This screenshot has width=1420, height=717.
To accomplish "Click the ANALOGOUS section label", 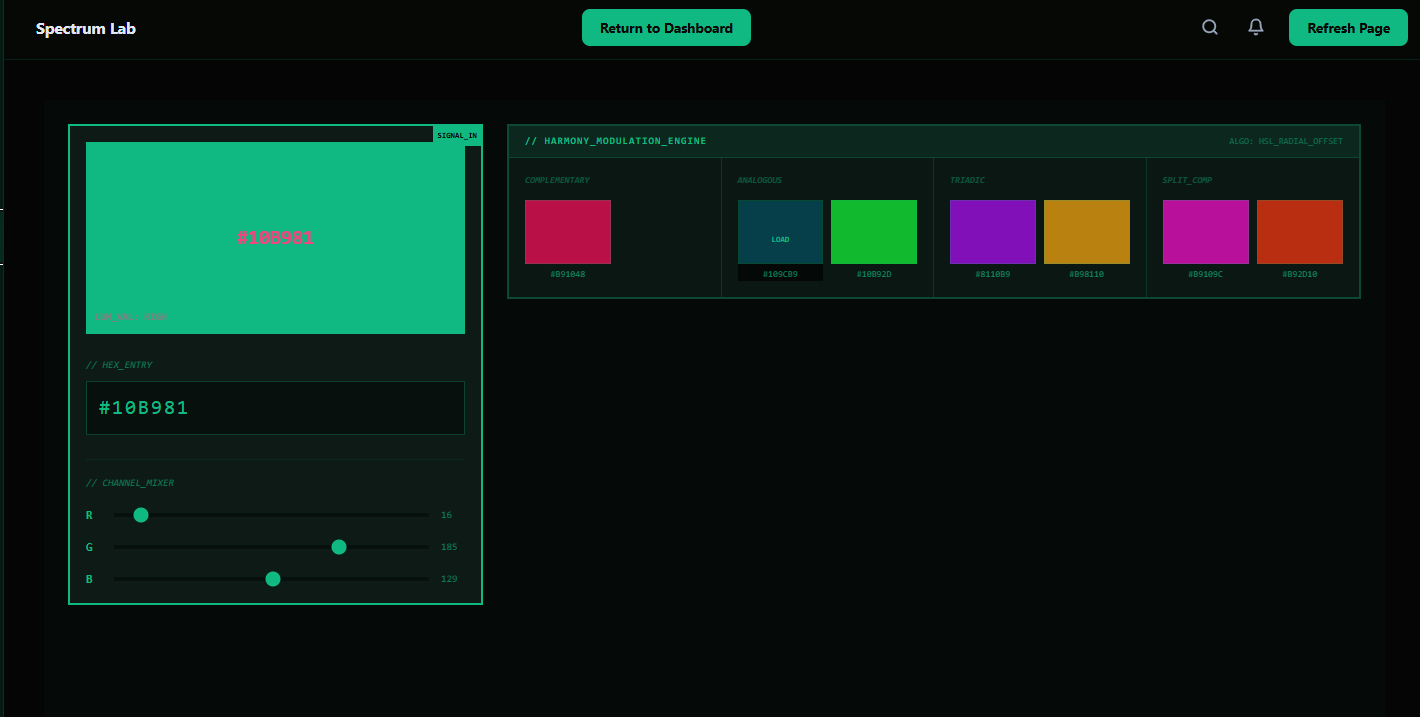I will 760,180.
